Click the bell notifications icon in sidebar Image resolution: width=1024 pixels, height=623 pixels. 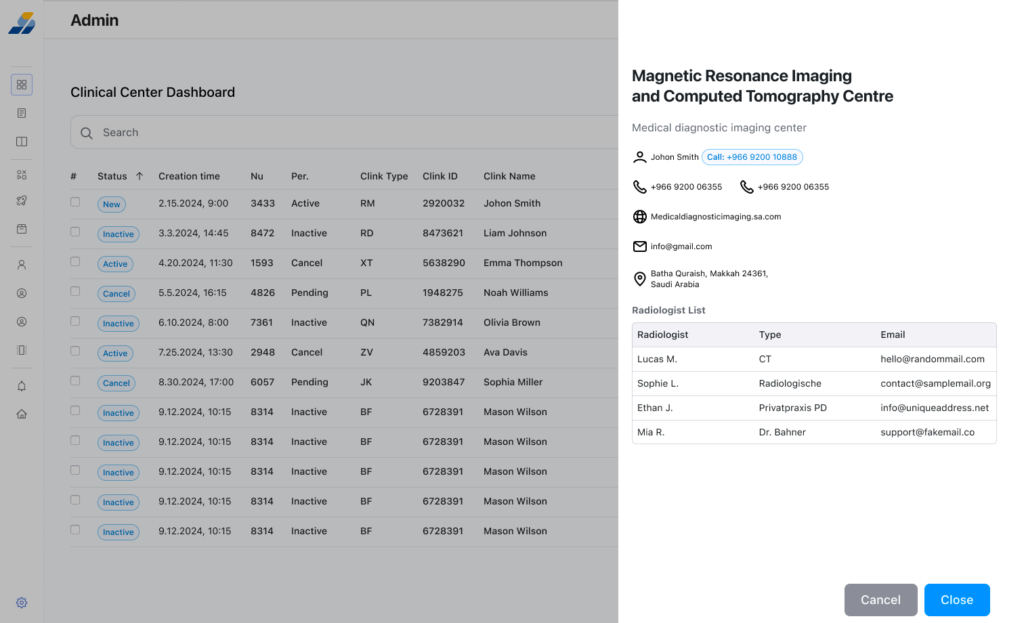tap(22, 386)
